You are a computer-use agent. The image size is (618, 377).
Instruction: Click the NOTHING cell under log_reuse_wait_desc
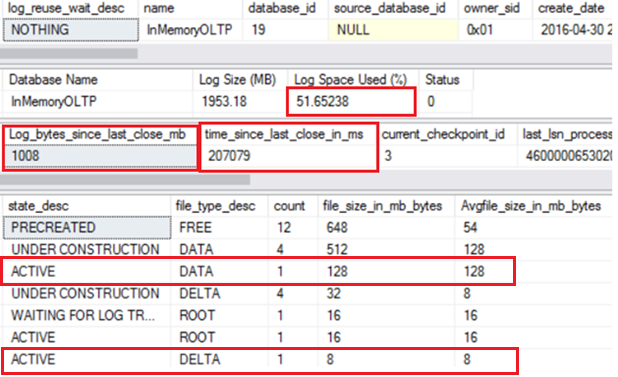pos(71,30)
